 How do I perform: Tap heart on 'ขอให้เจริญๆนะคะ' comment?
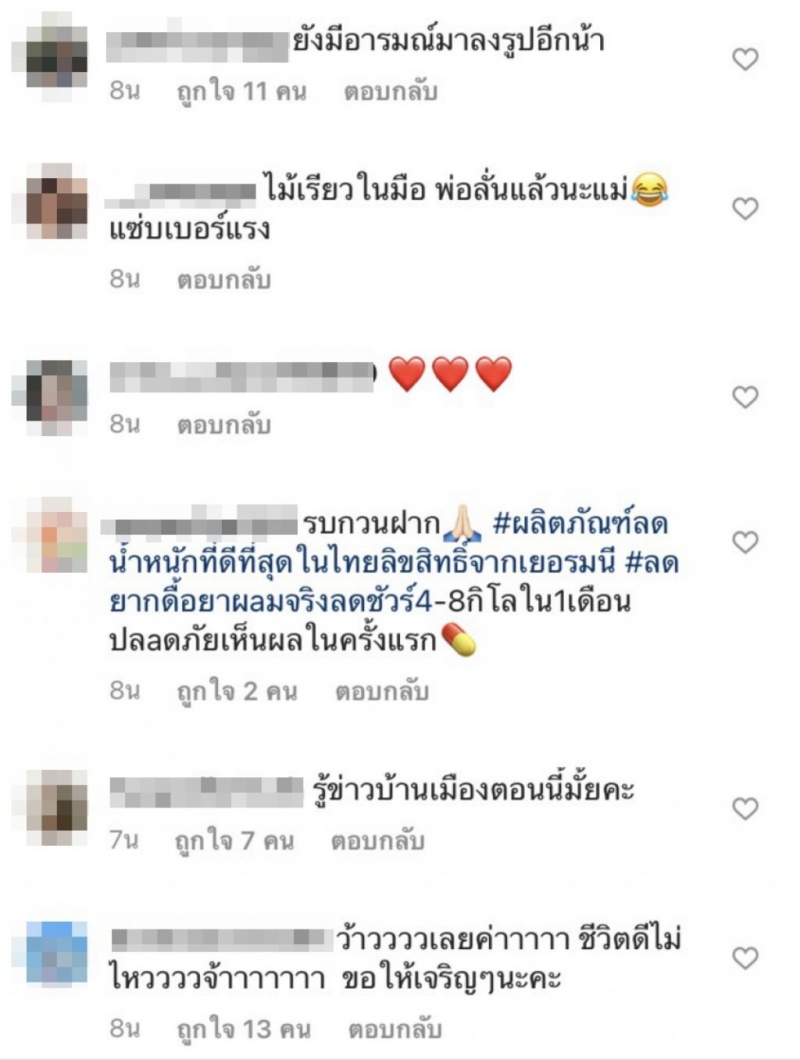tap(745, 958)
